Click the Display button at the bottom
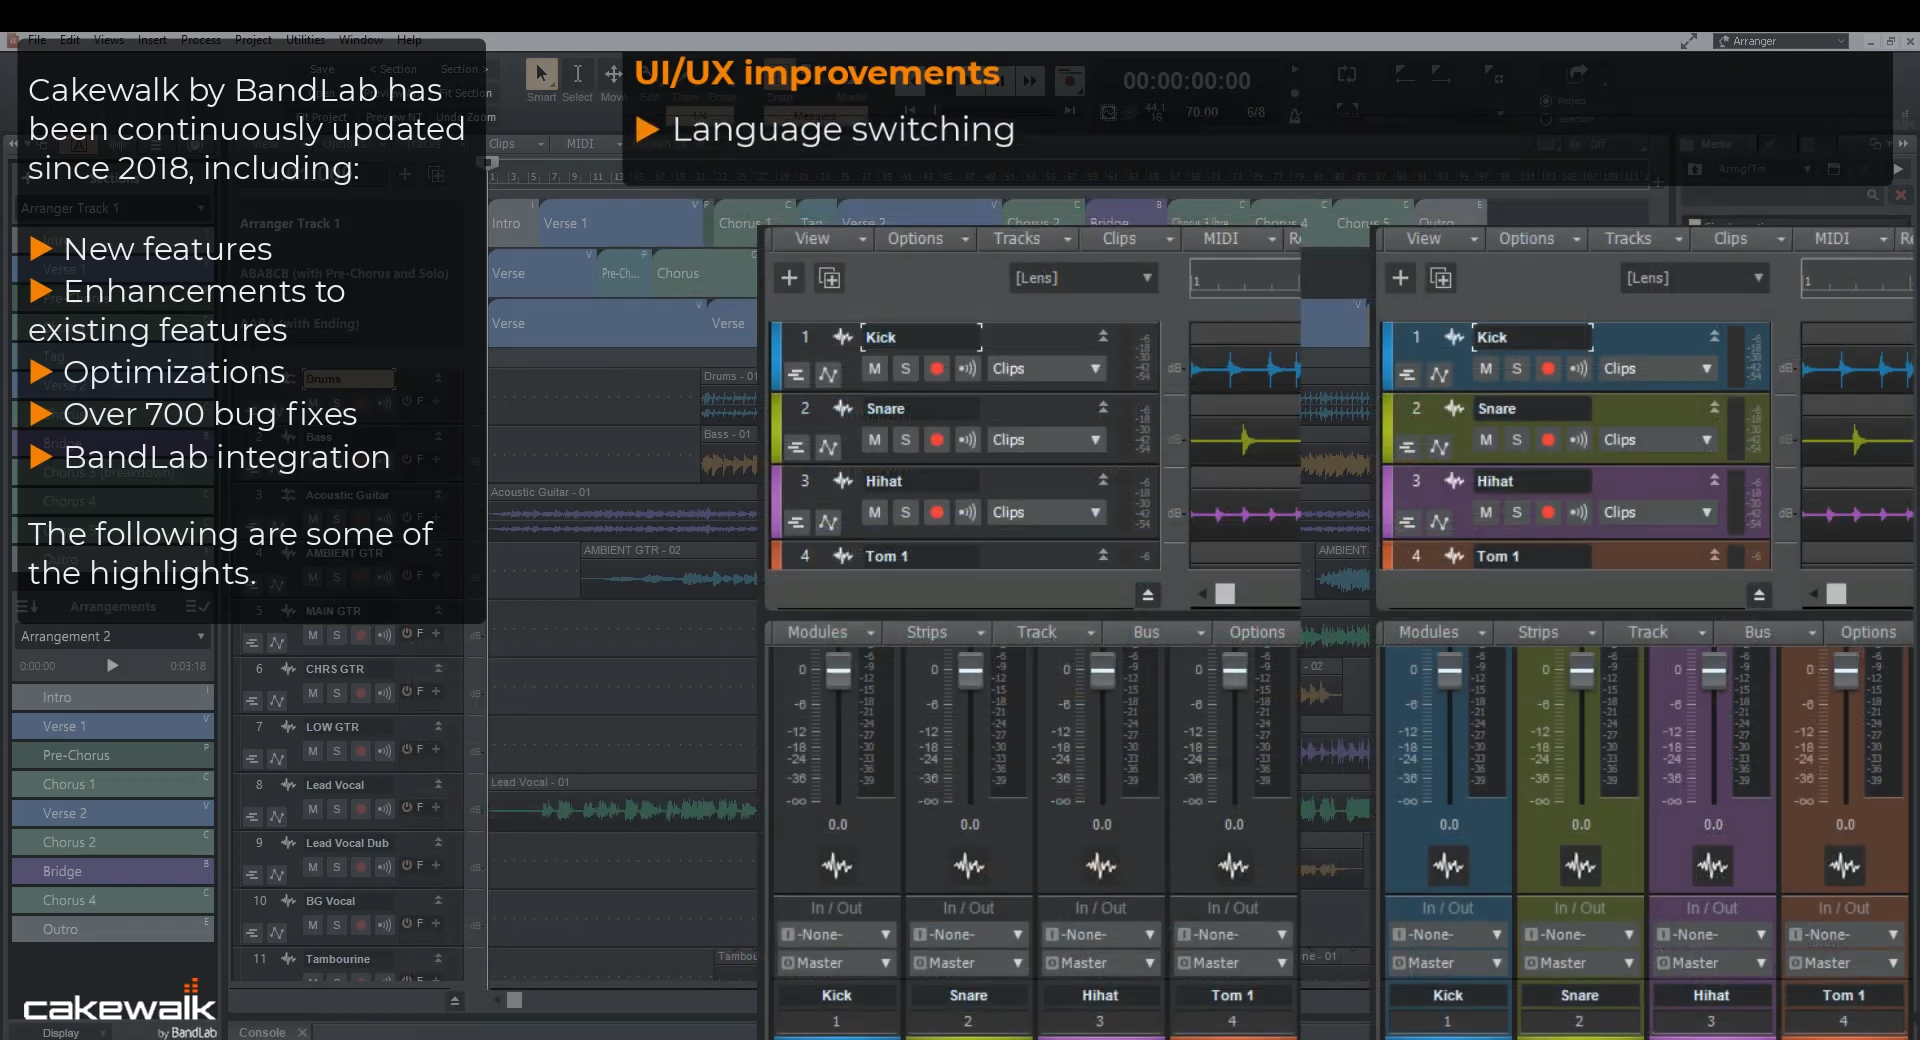 (61, 1032)
